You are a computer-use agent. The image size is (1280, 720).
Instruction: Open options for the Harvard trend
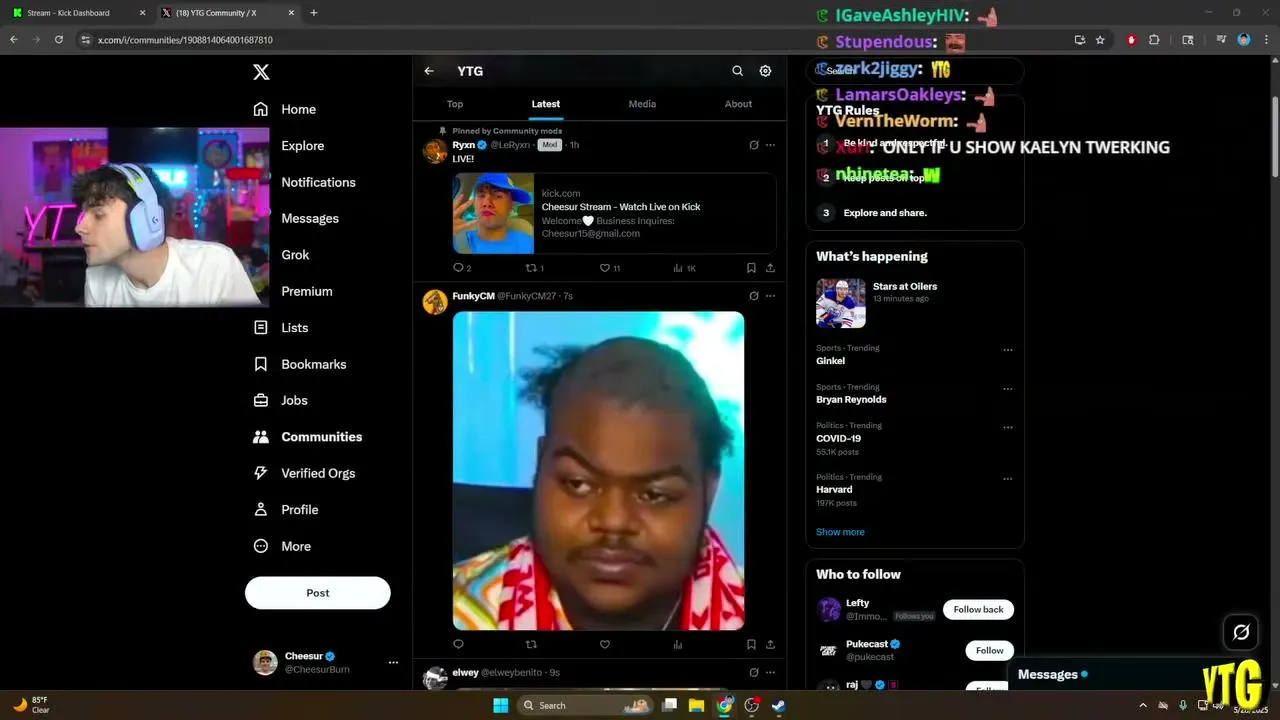coord(1008,479)
